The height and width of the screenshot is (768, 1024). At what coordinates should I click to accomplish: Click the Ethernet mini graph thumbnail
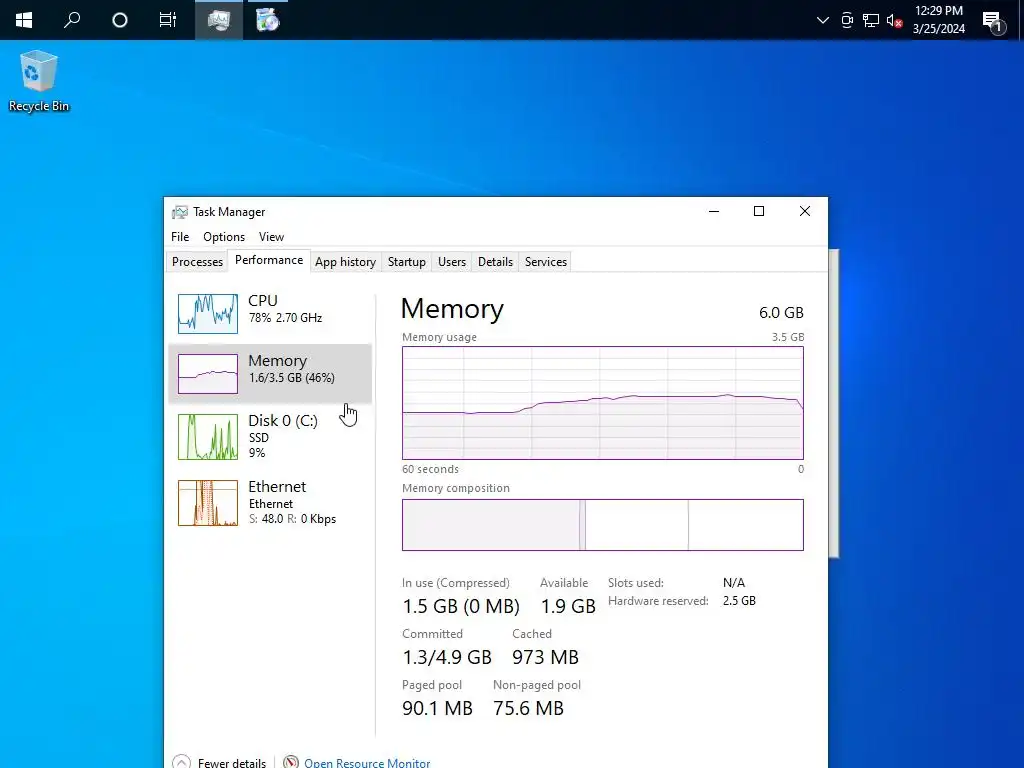click(208, 503)
